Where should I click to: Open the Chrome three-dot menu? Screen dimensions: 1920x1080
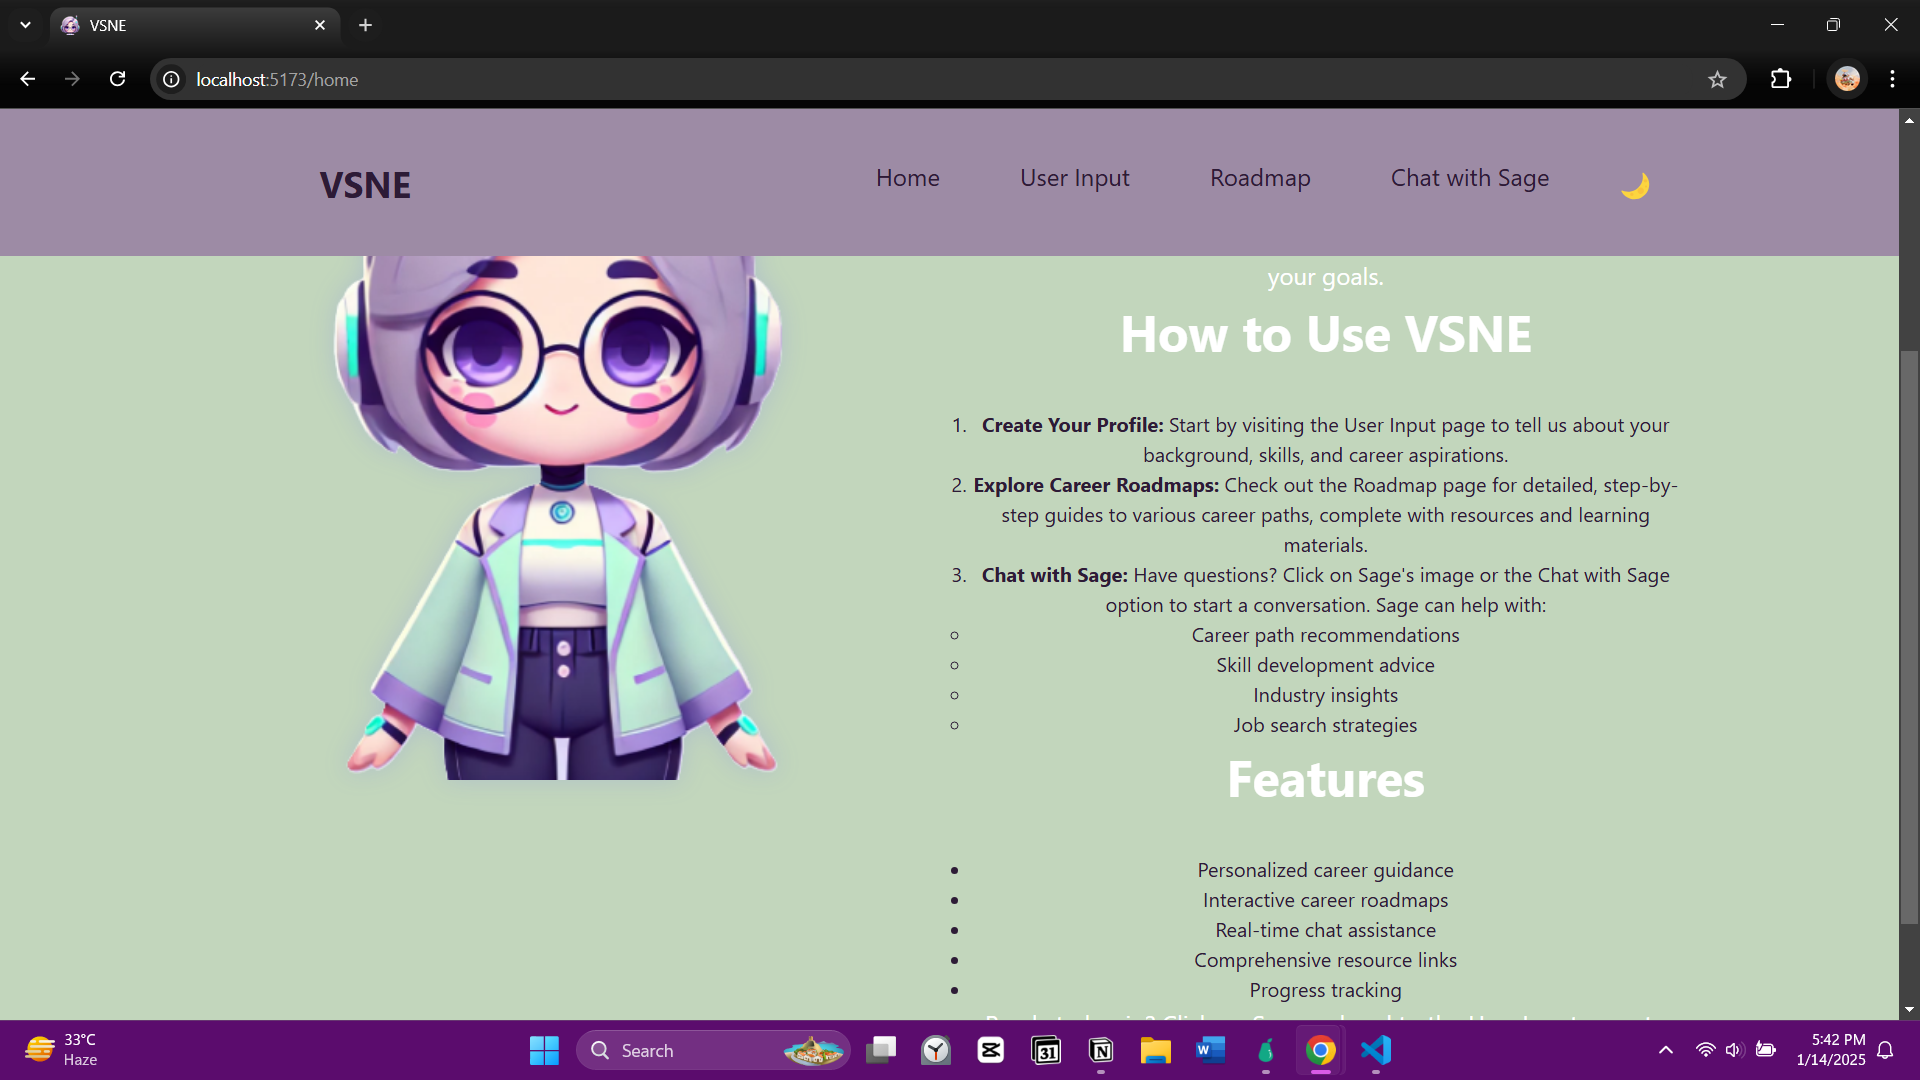point(1892,79)
